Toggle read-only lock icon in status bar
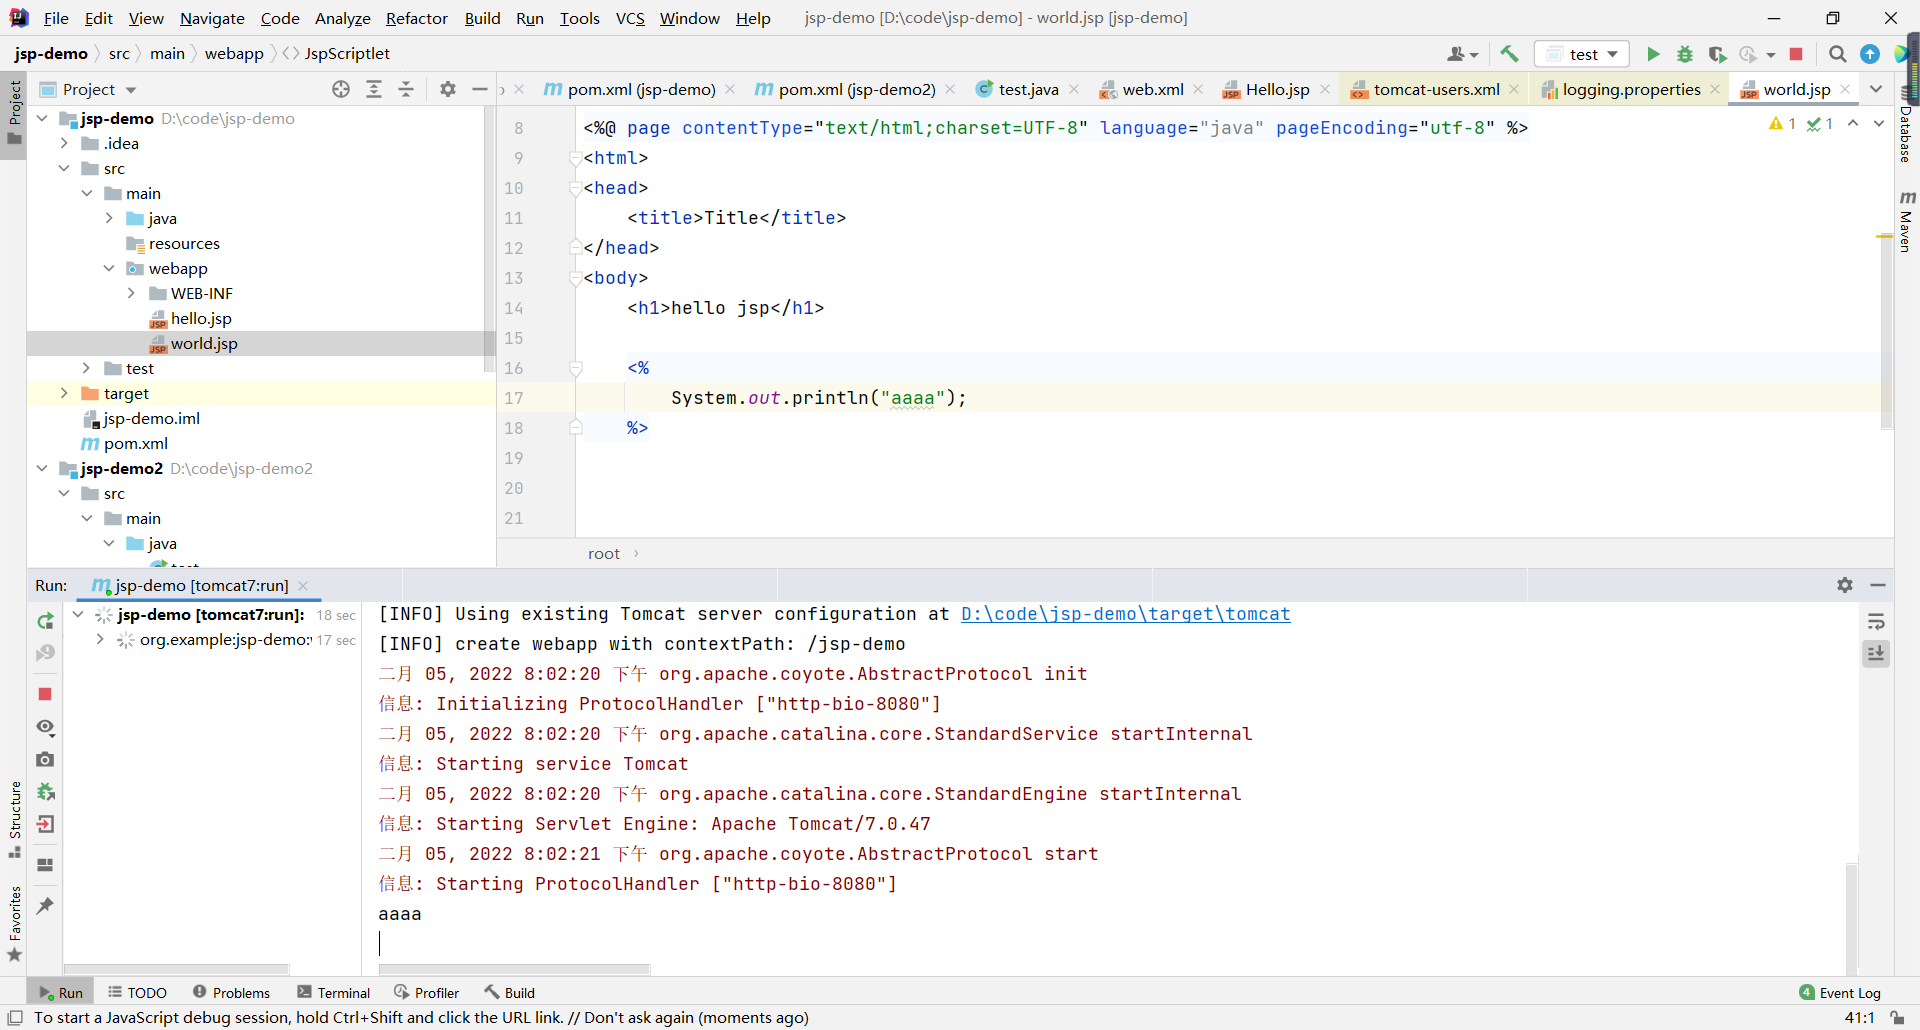This screenshot has height=1030, width=1920. pyautogui.click(x=1897, y=1018)
